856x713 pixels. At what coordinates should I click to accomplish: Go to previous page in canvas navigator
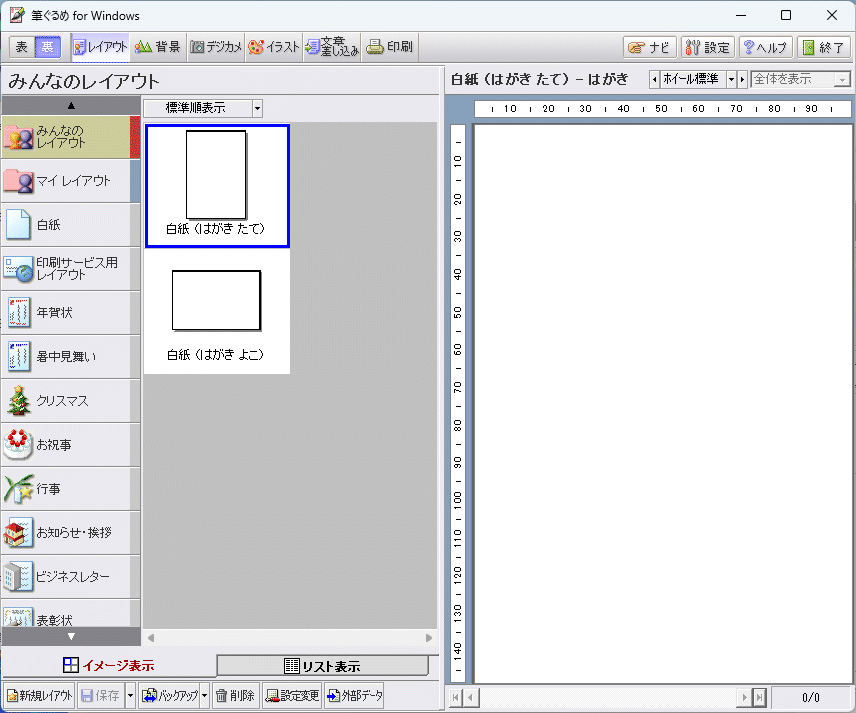point(471,697)
